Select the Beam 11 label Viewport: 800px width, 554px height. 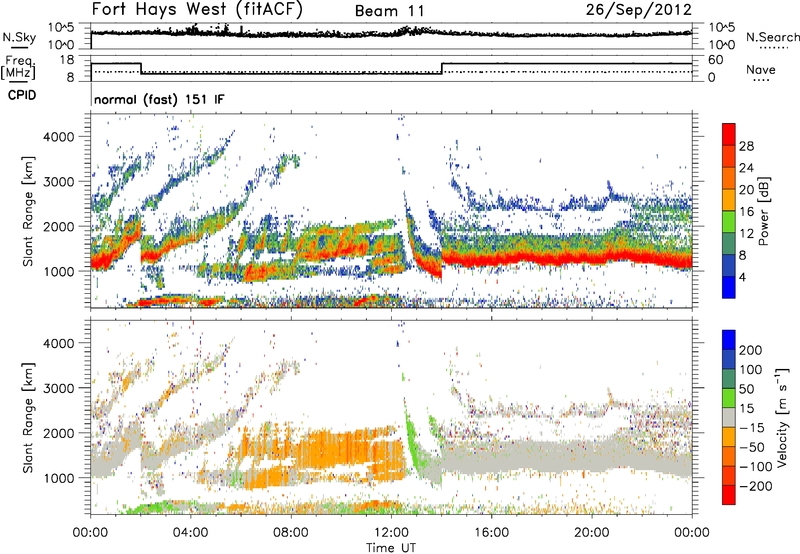[x=389, y=11]
